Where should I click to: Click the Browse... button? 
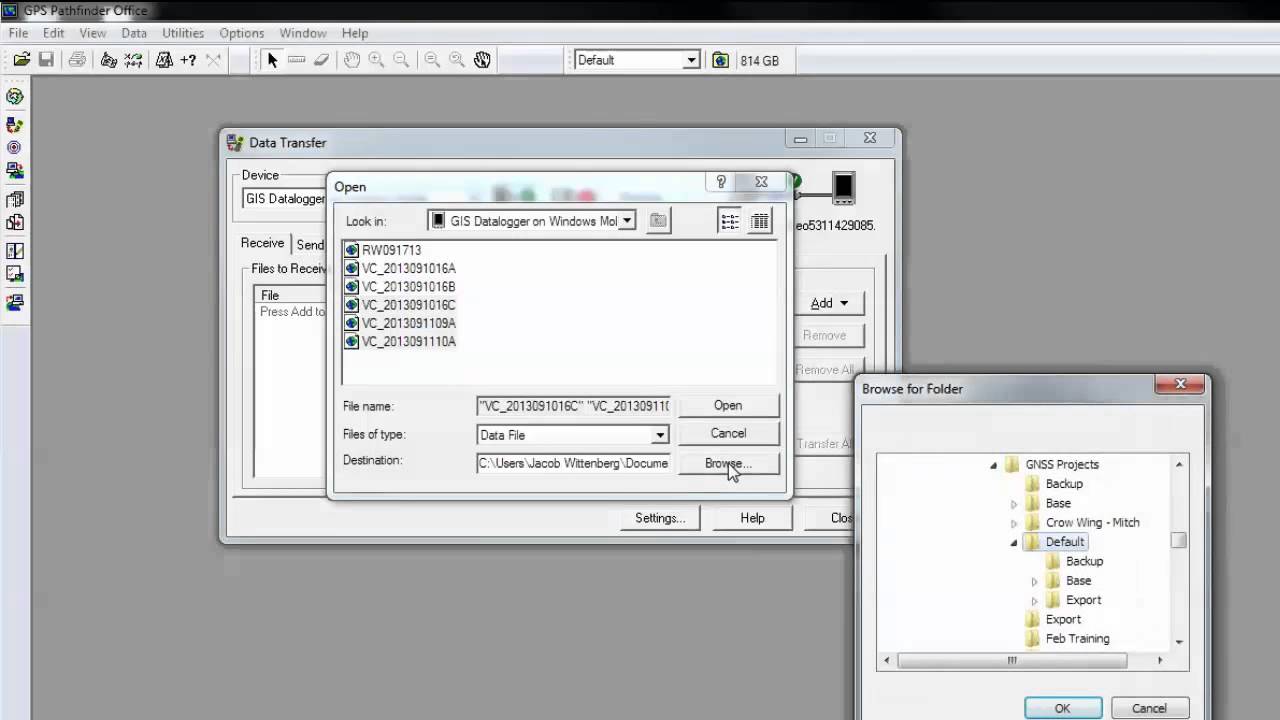coord(728,463)
